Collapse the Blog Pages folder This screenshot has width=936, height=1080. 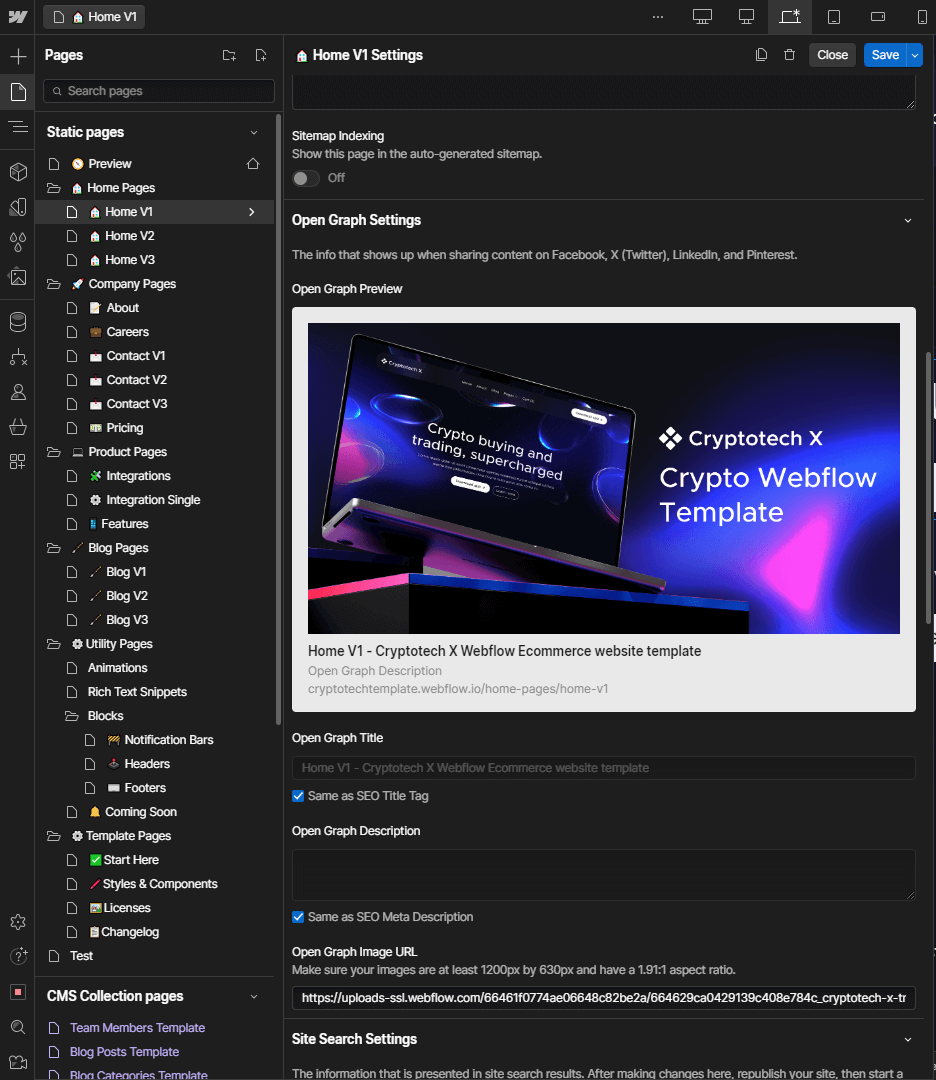coord(54,548)
